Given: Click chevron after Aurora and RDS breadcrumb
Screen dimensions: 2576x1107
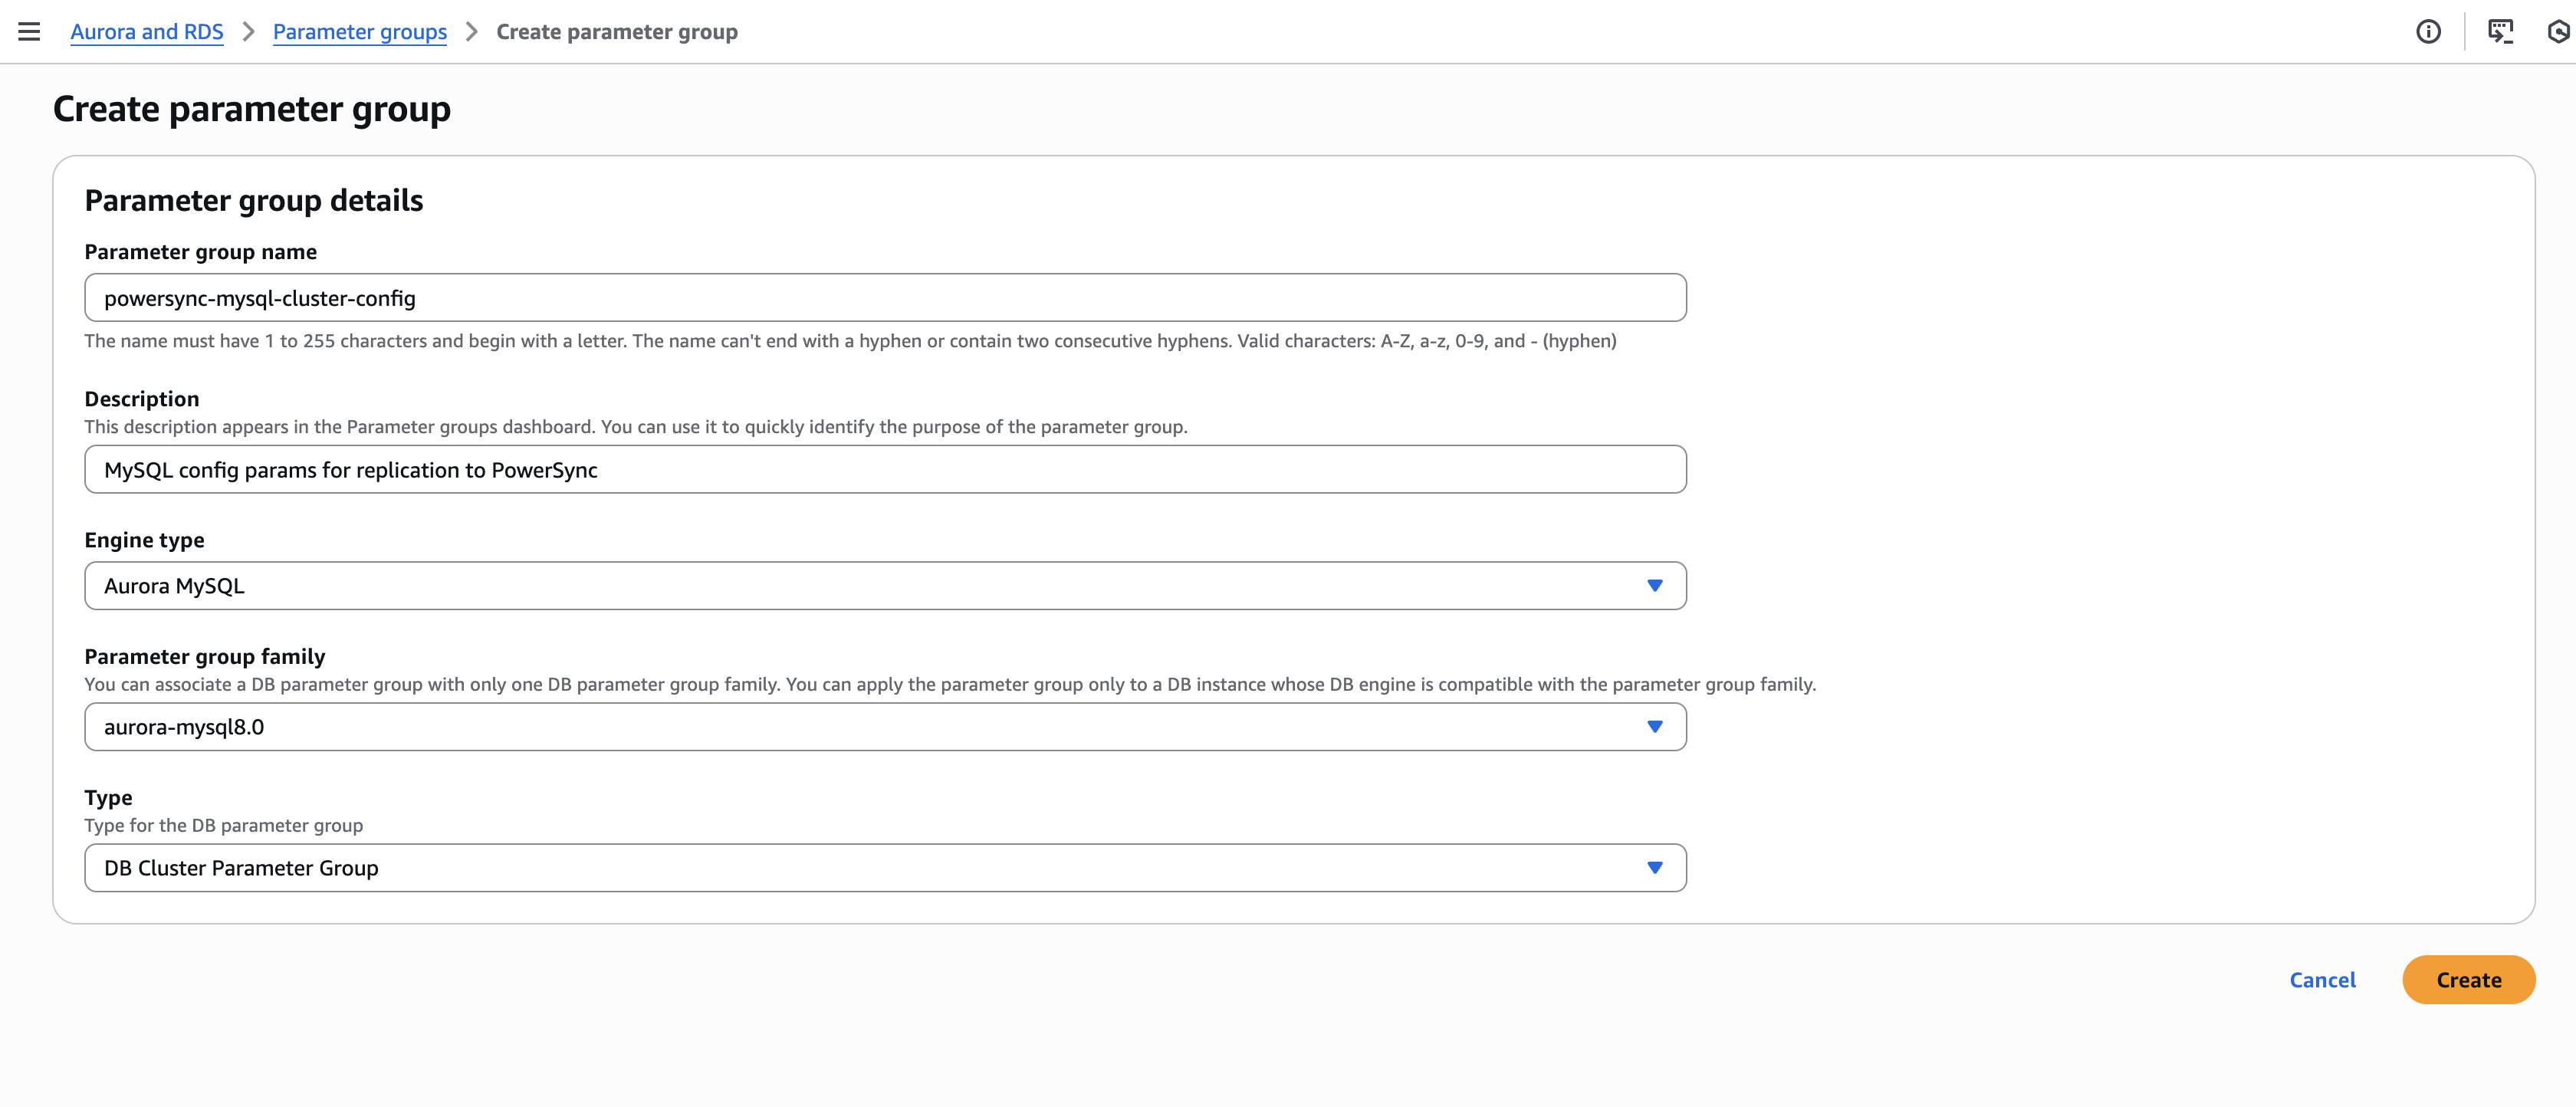Looking at the screenshot, I should 249,32.
